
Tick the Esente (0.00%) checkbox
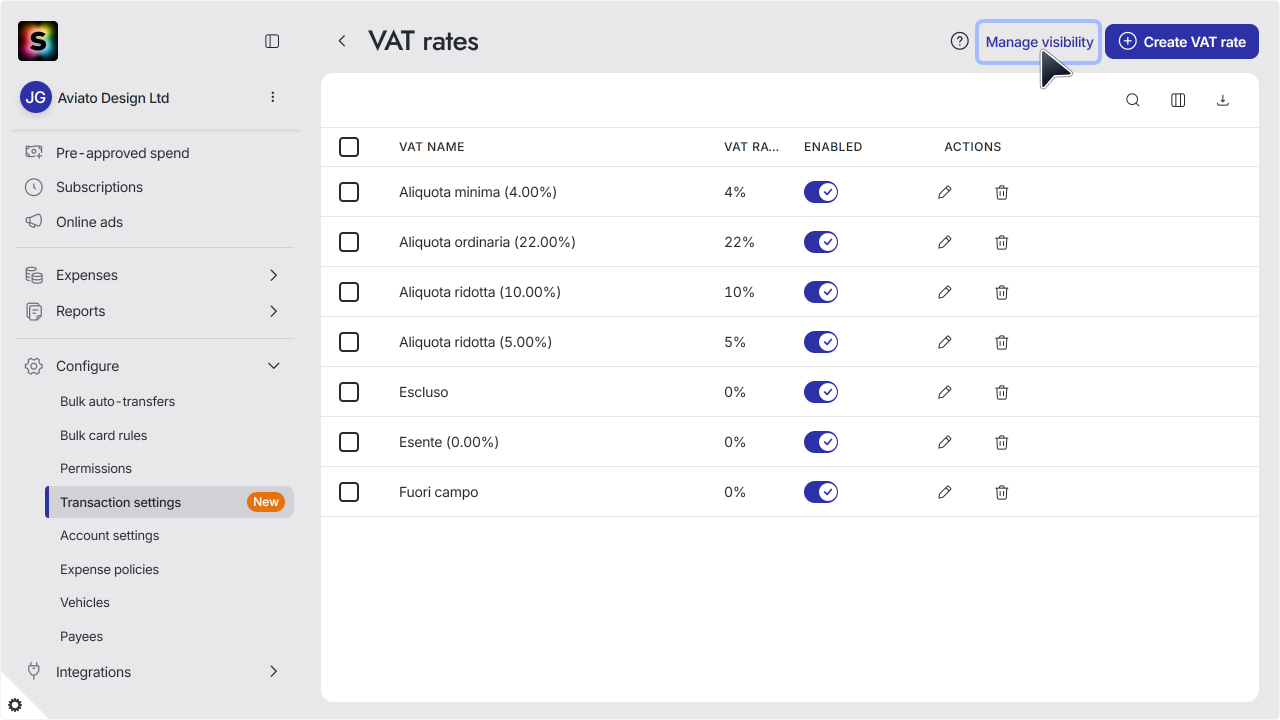[349, 442]
